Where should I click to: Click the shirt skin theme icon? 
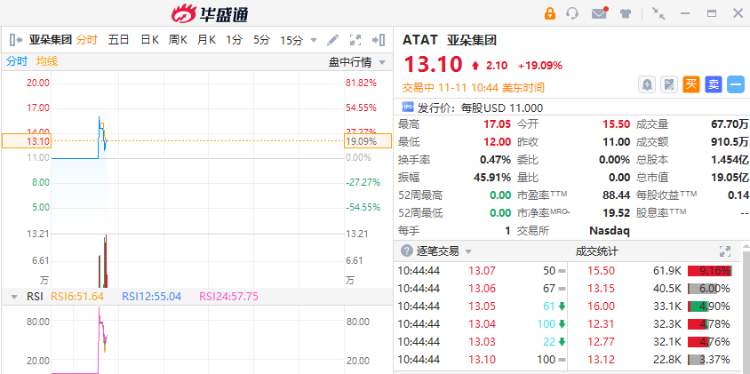[x=625, y=13]
